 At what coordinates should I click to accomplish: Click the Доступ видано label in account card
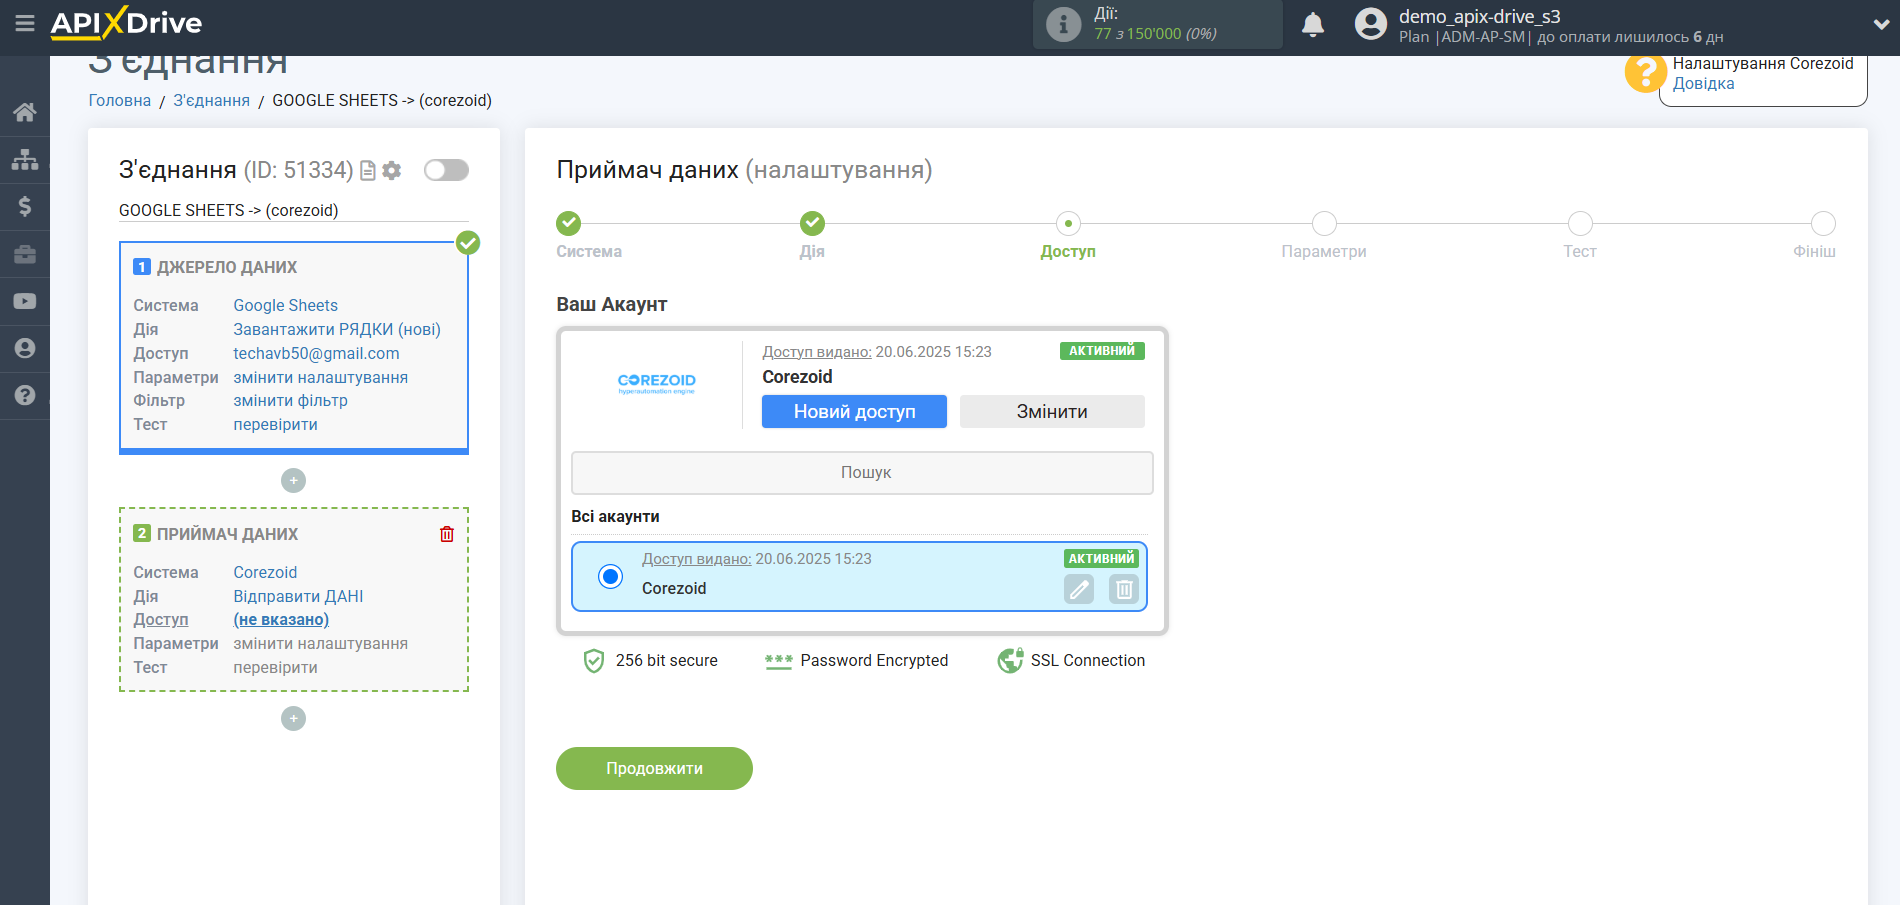[817, 352]
